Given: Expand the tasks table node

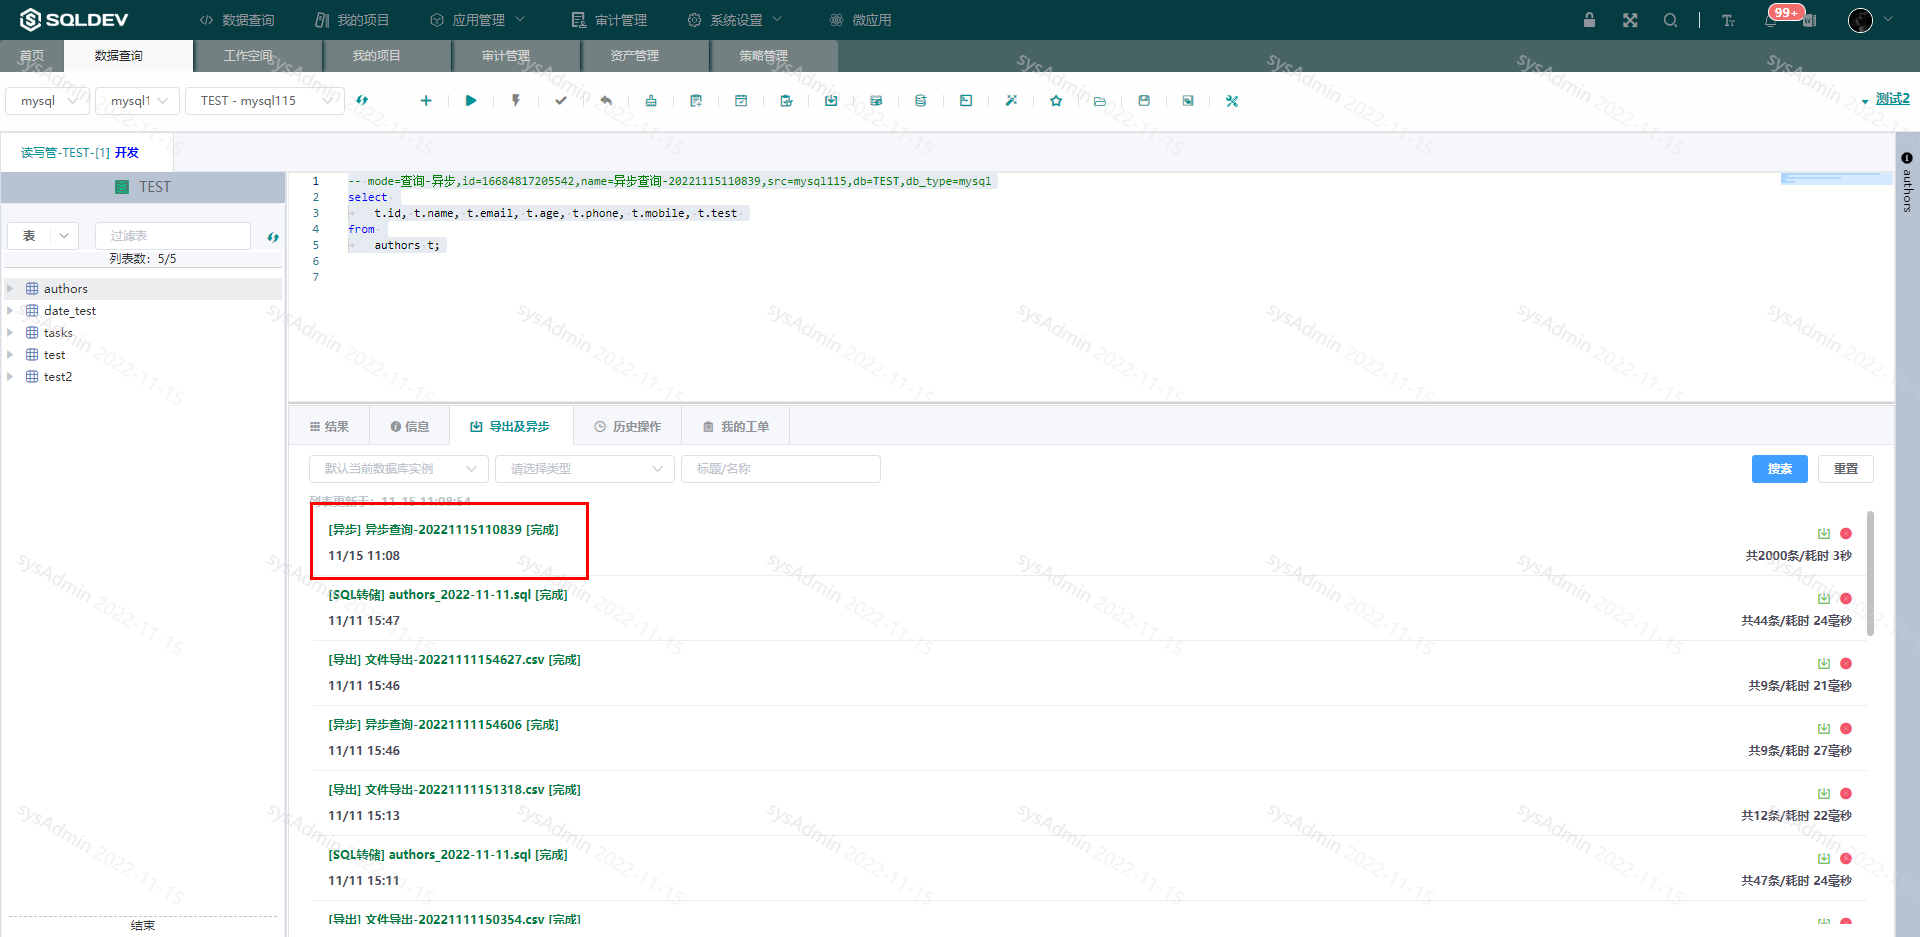Looking at the screenshot, I should [x=10, y=333].
